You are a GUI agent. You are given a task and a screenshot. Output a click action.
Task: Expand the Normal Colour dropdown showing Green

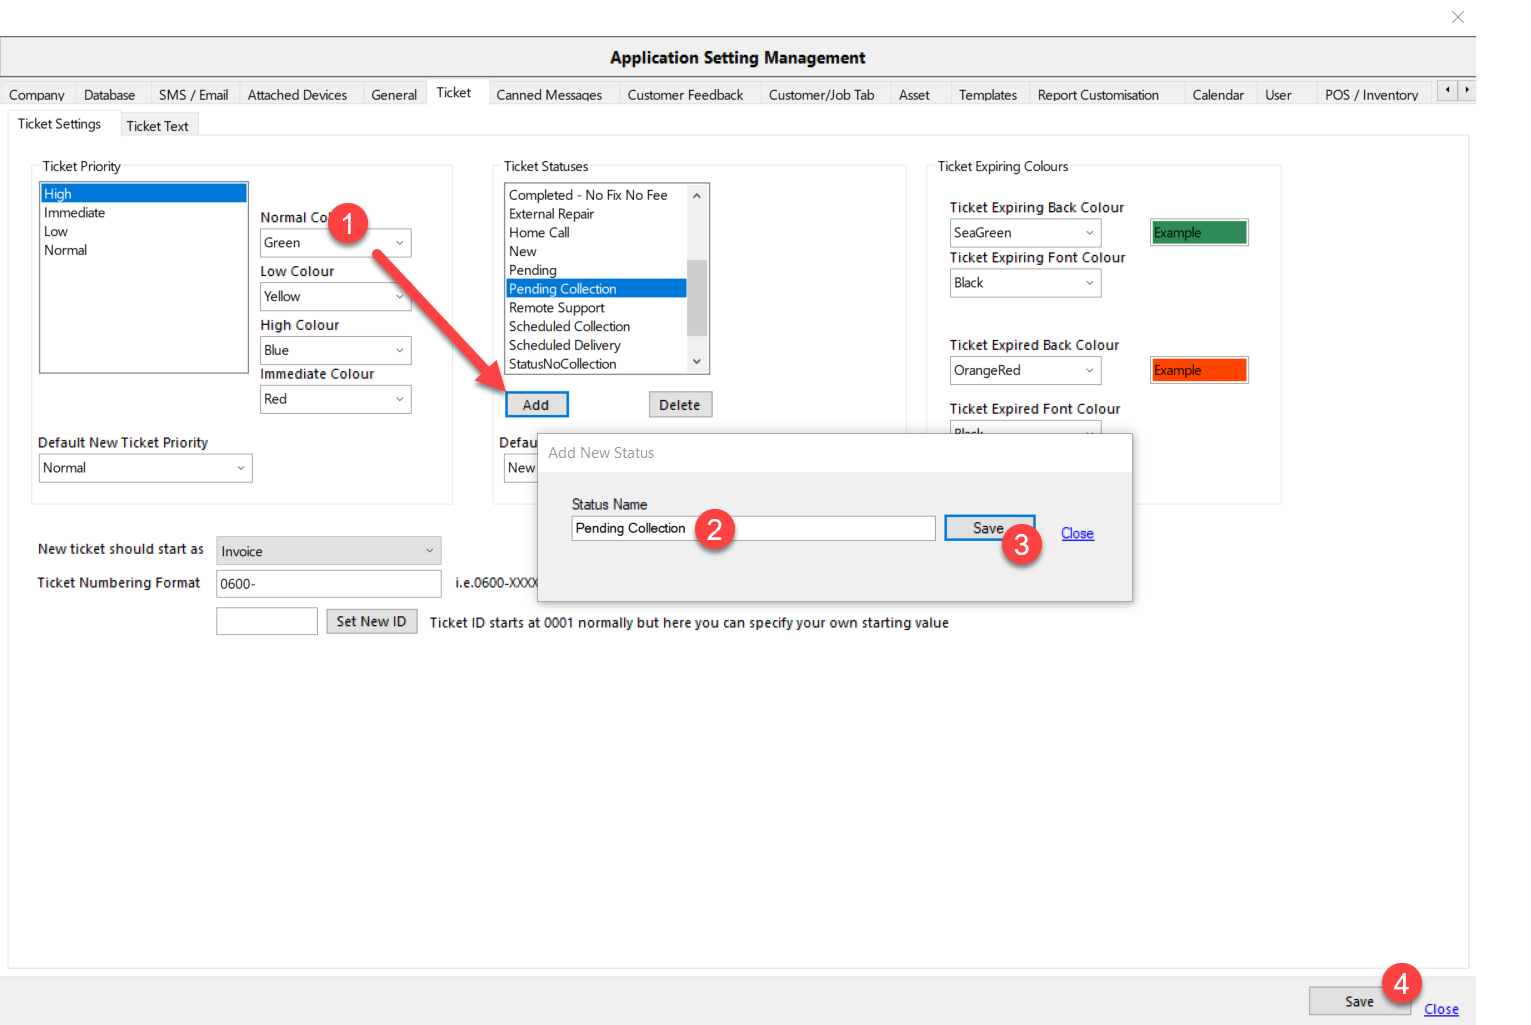coord(336,243)
